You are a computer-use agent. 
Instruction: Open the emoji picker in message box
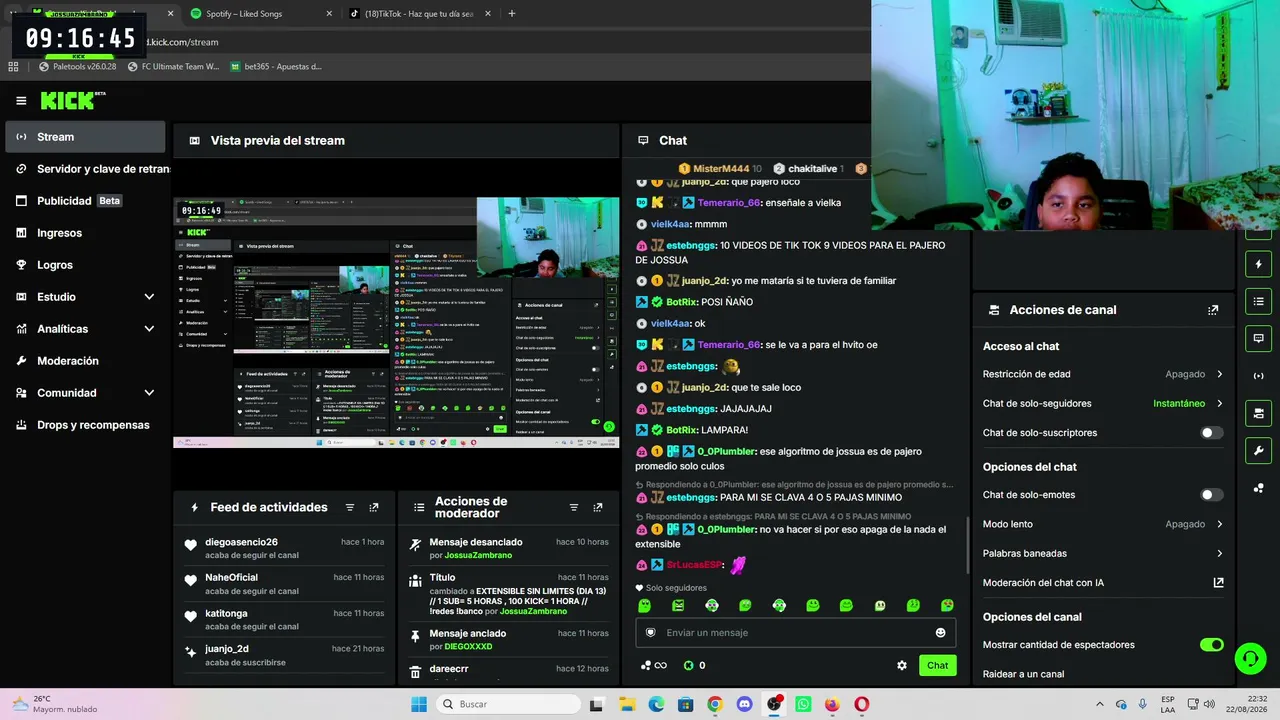click(940, 632)
